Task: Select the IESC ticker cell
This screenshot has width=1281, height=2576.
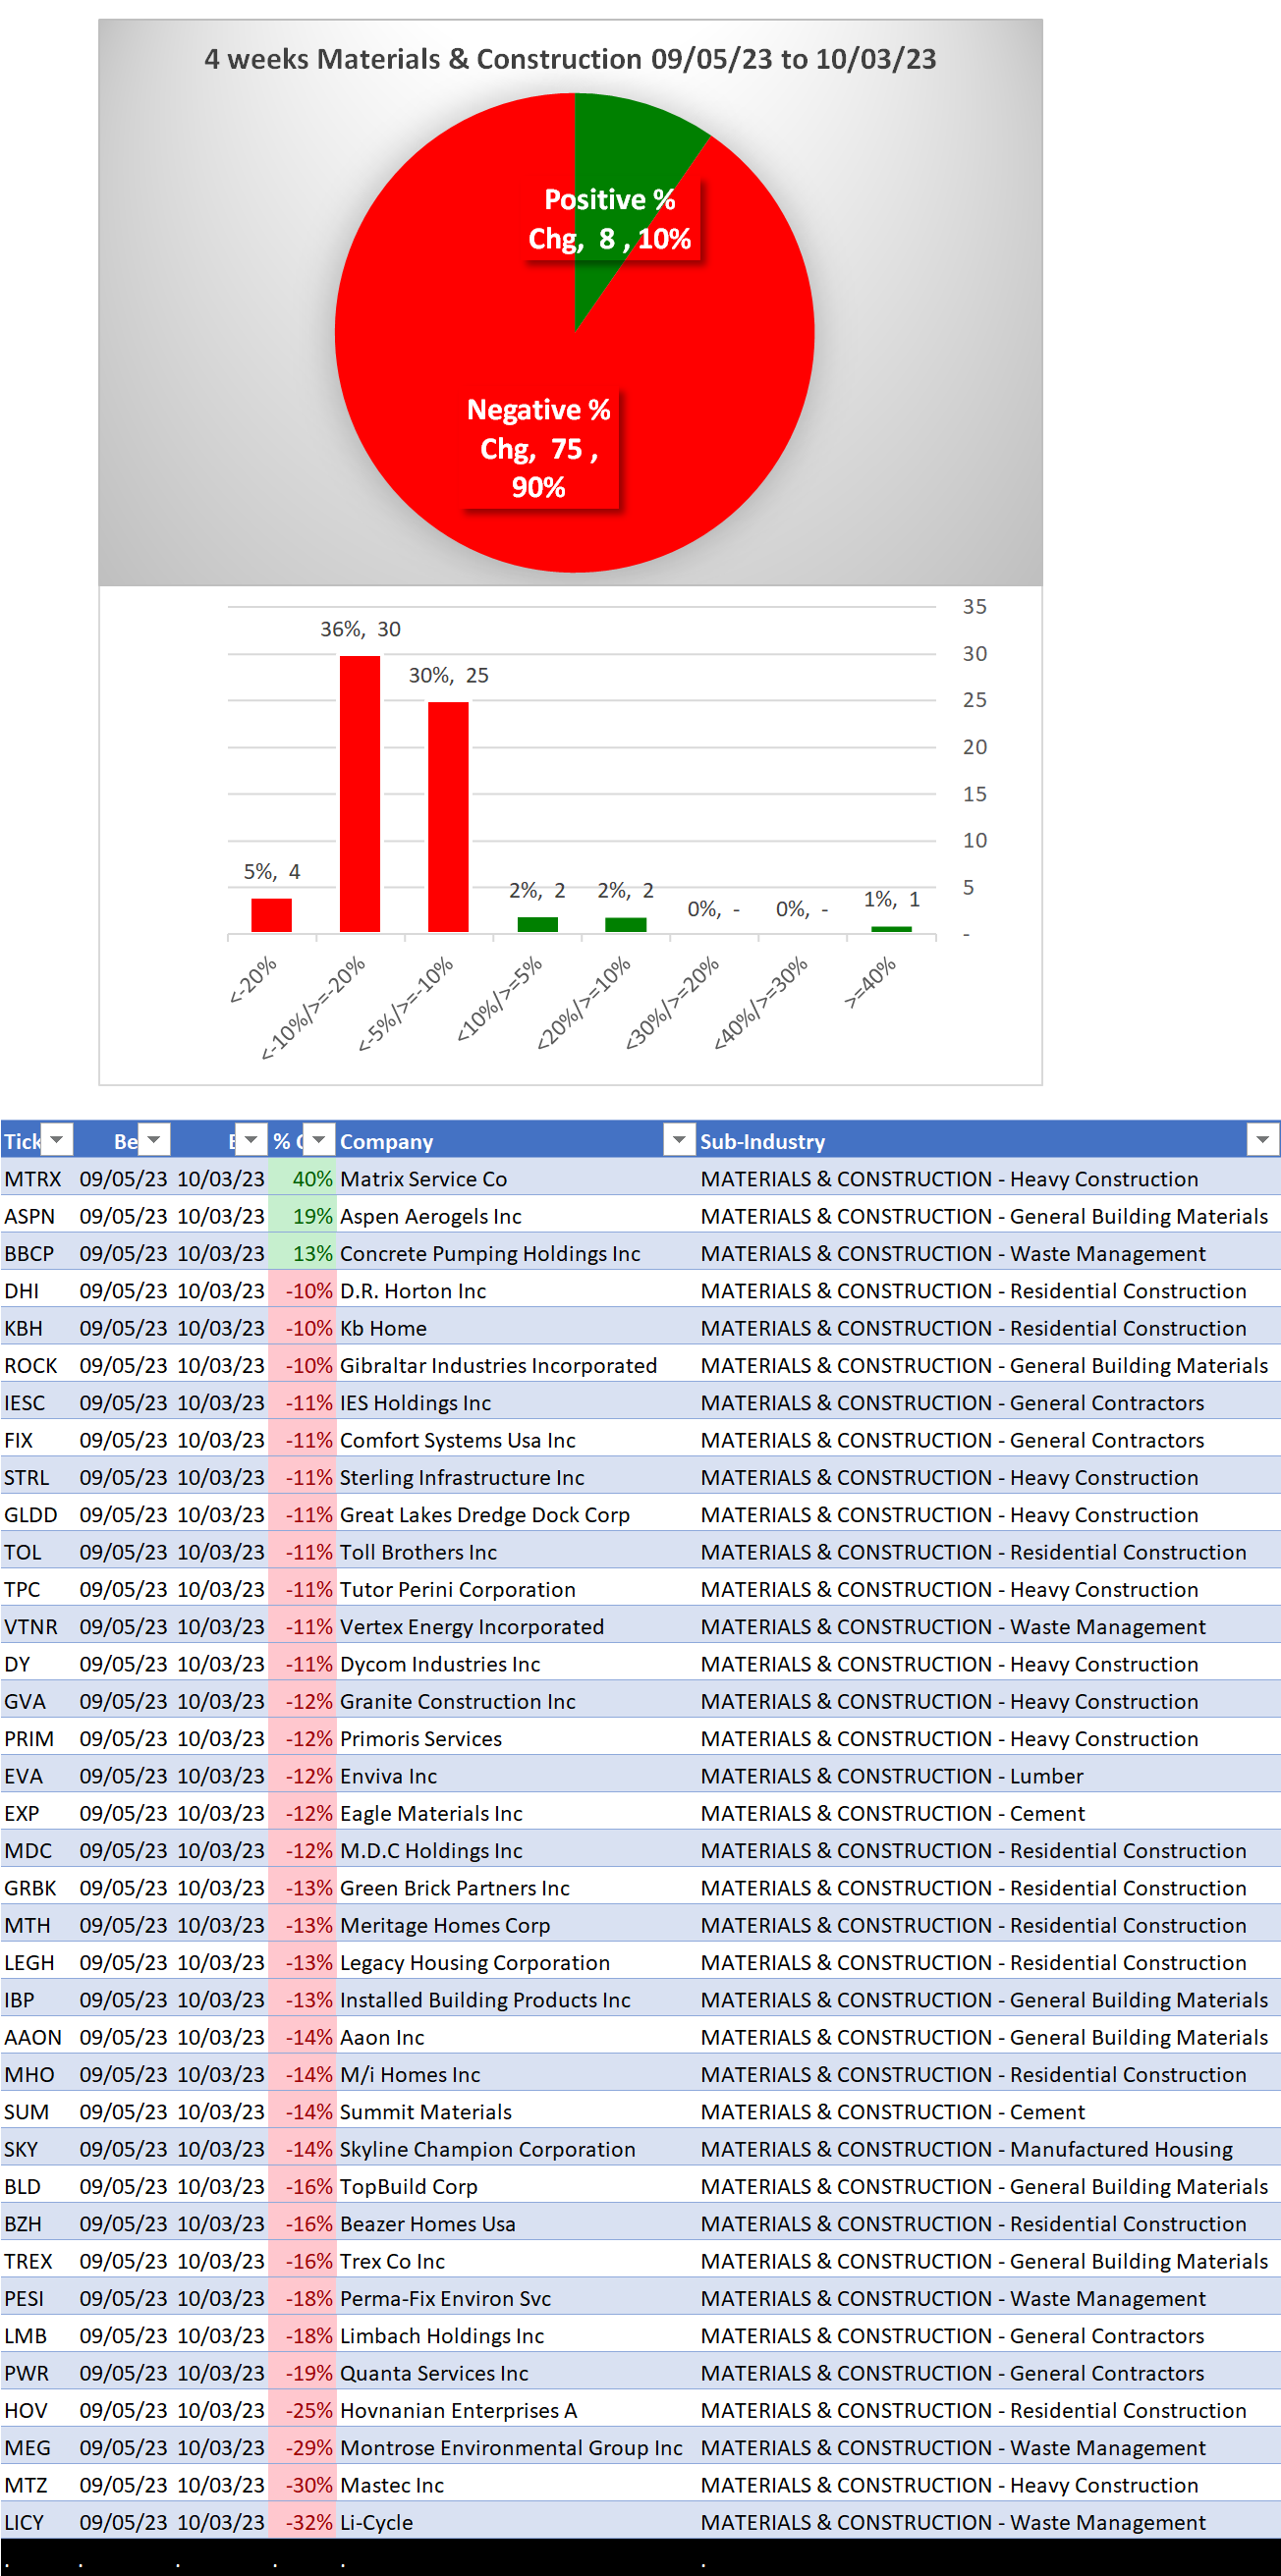Action: coord(38,1402)
